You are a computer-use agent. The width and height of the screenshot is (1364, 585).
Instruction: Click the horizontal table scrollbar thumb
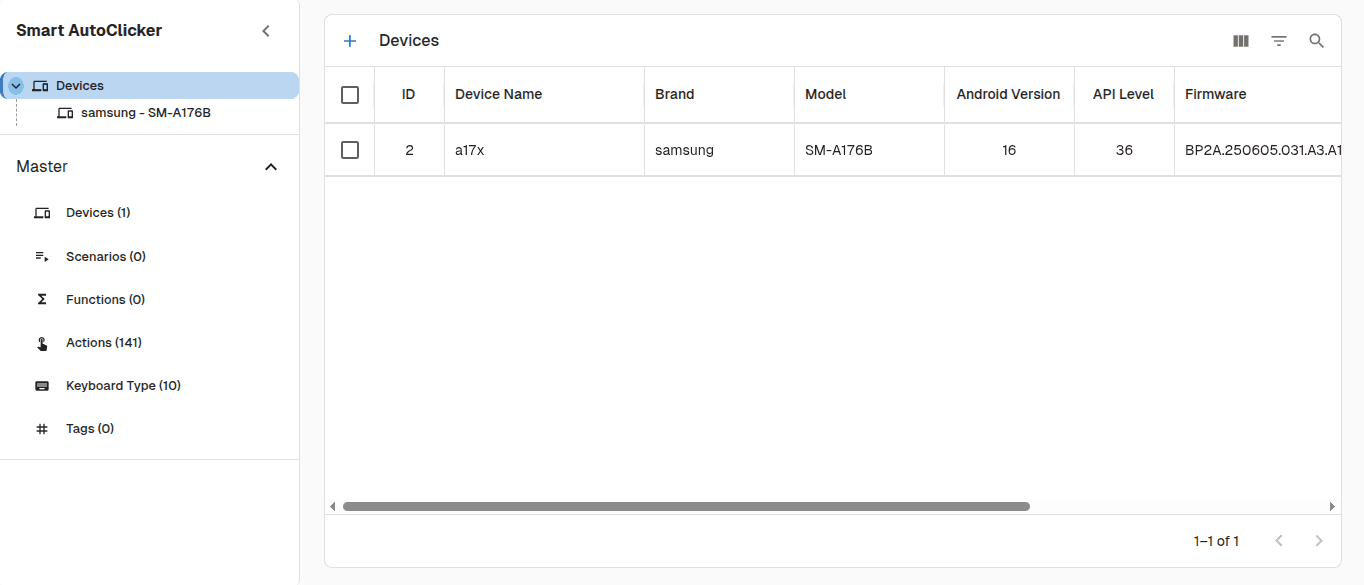coord(686,507)
